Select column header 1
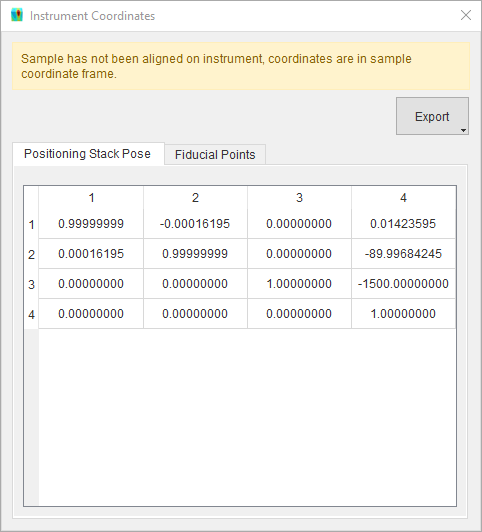This screenshot has height=532, width=482. pos(91,197)
